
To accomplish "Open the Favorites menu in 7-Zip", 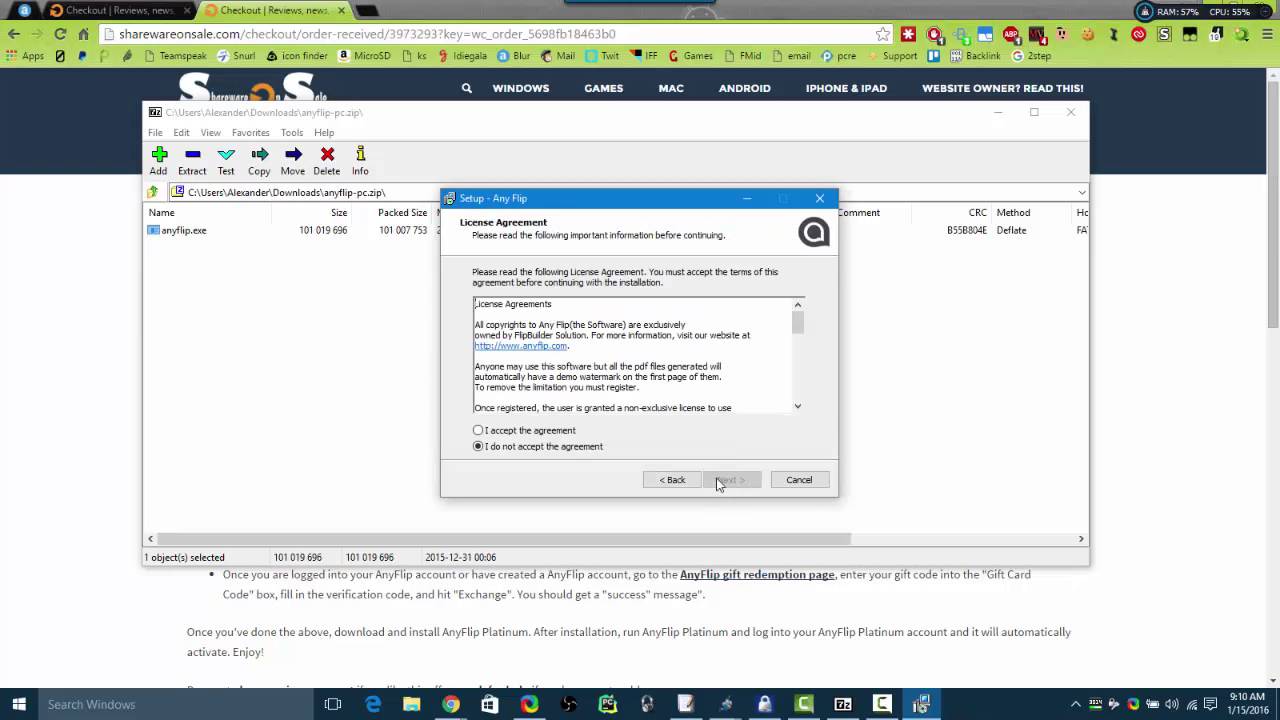I will (x=250, y=133).
